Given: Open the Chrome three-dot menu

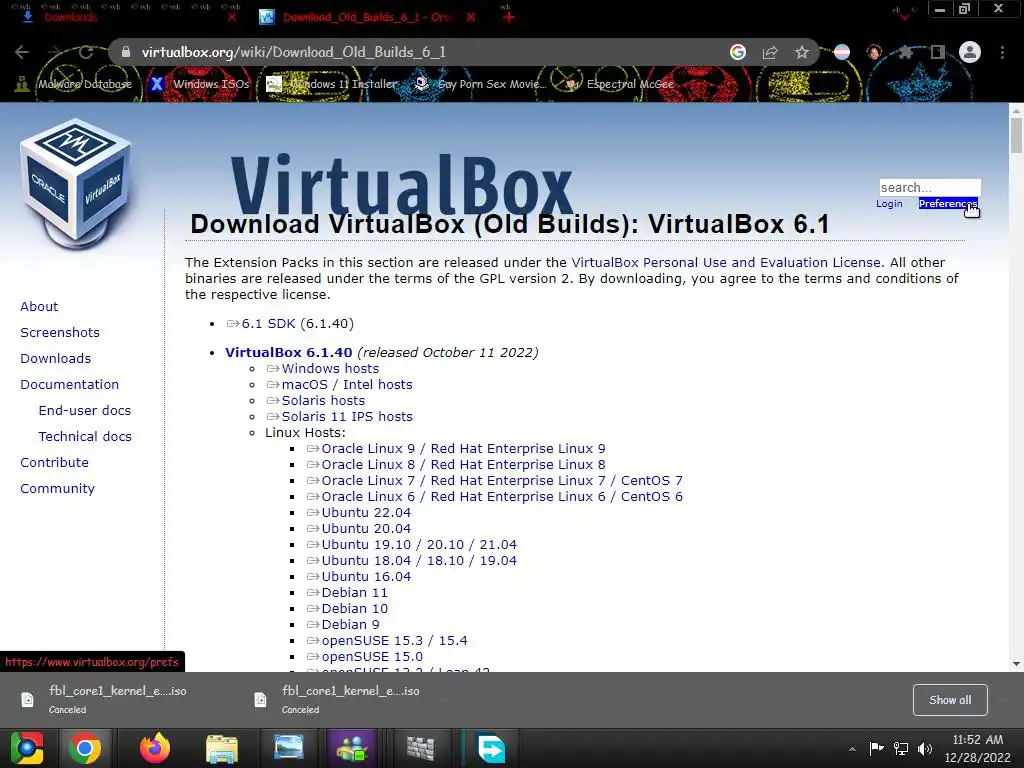Looking at the screenshot, I should (x=1002, y=52).
